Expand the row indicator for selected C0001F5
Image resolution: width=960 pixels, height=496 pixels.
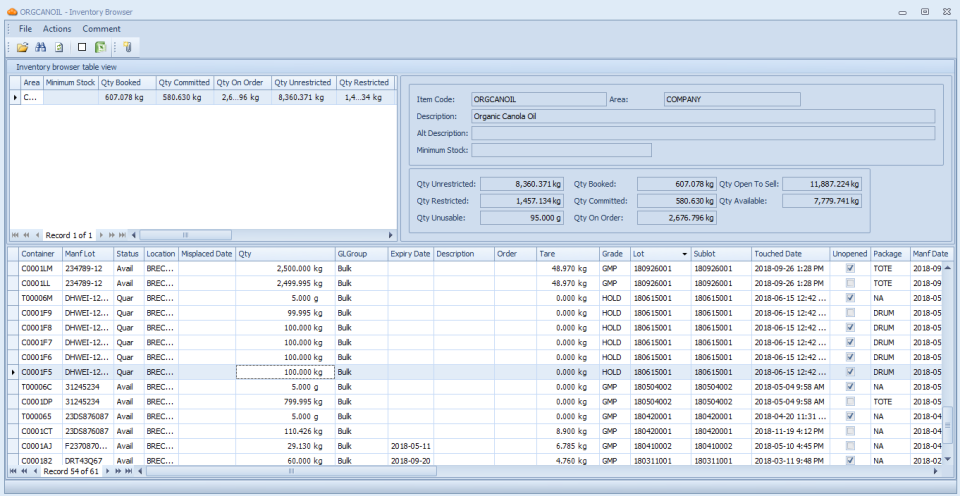[13, 372]
